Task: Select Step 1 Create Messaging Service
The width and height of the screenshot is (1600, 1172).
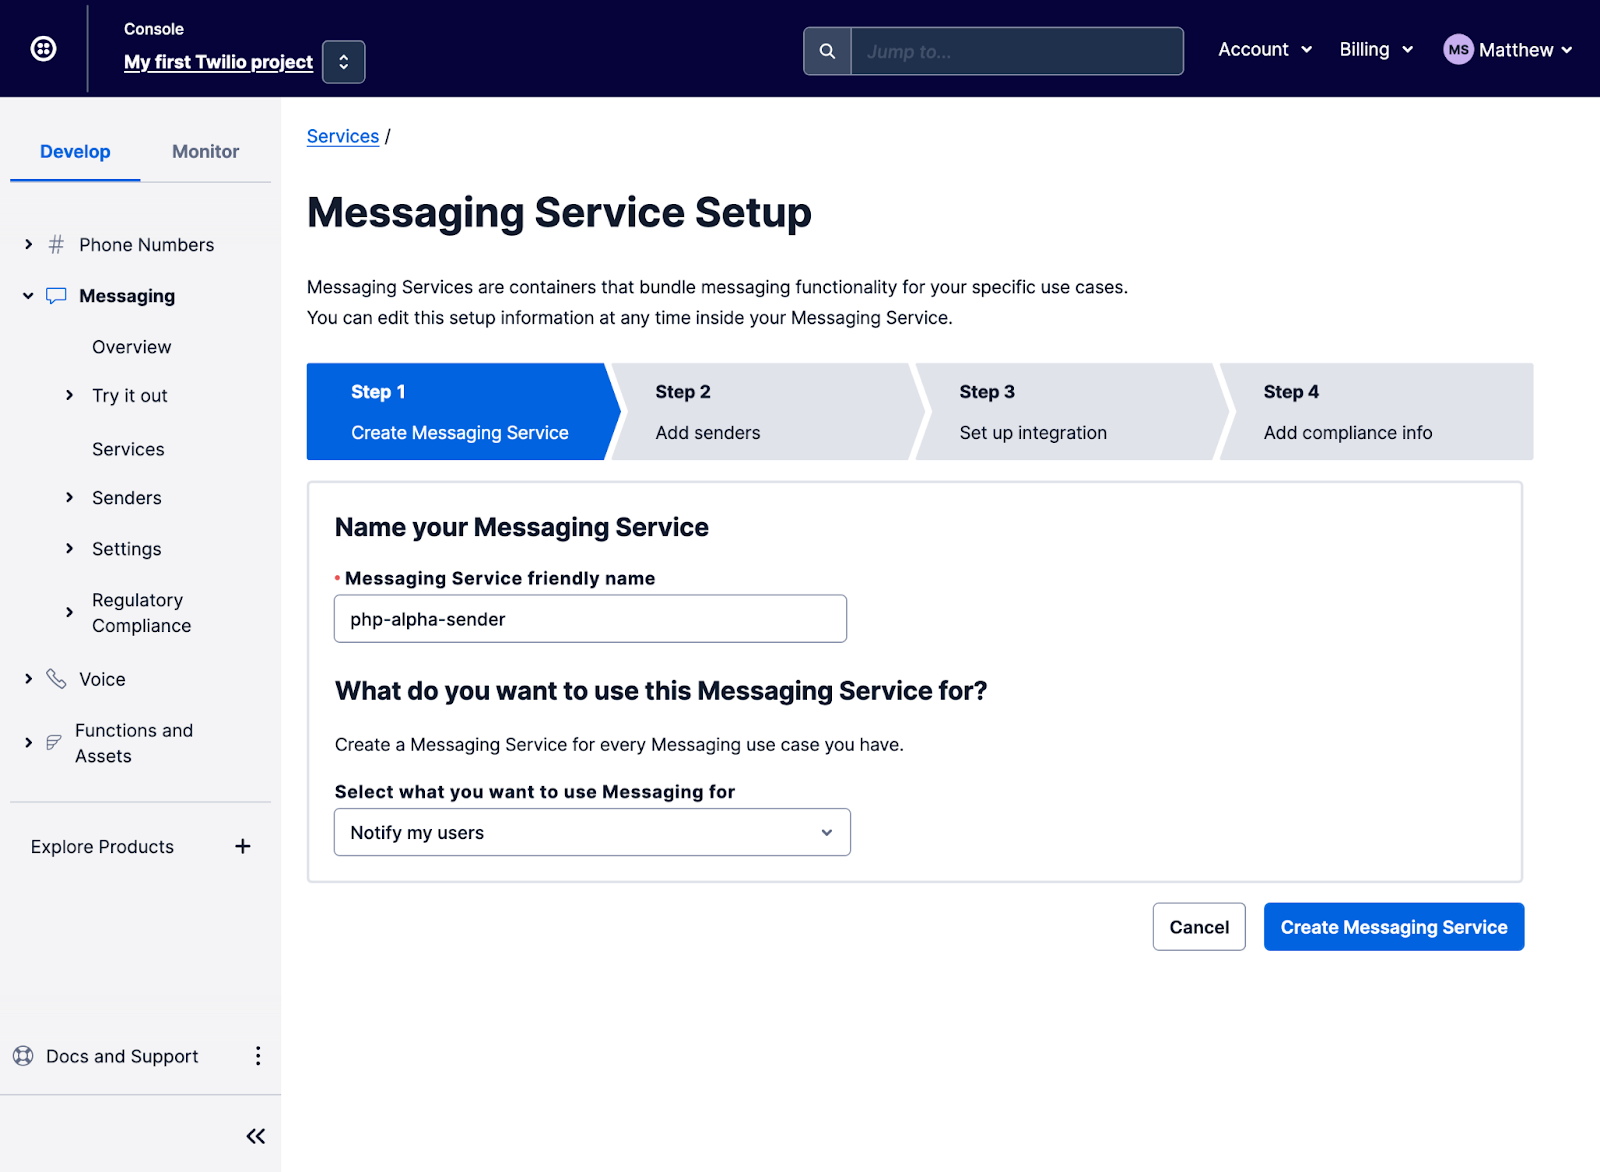Action: (x=460, y=412)
